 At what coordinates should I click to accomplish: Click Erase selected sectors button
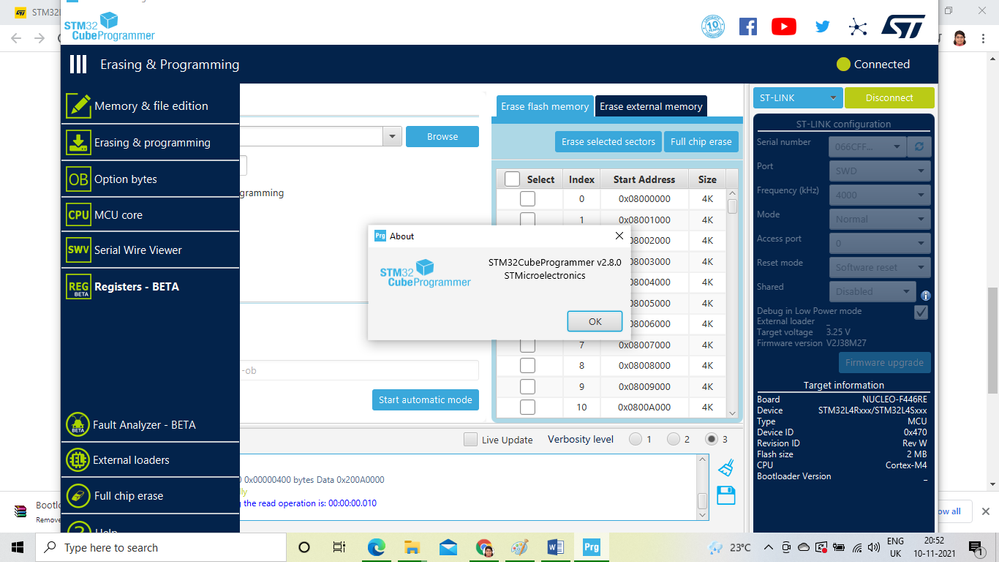coord(608,141)
